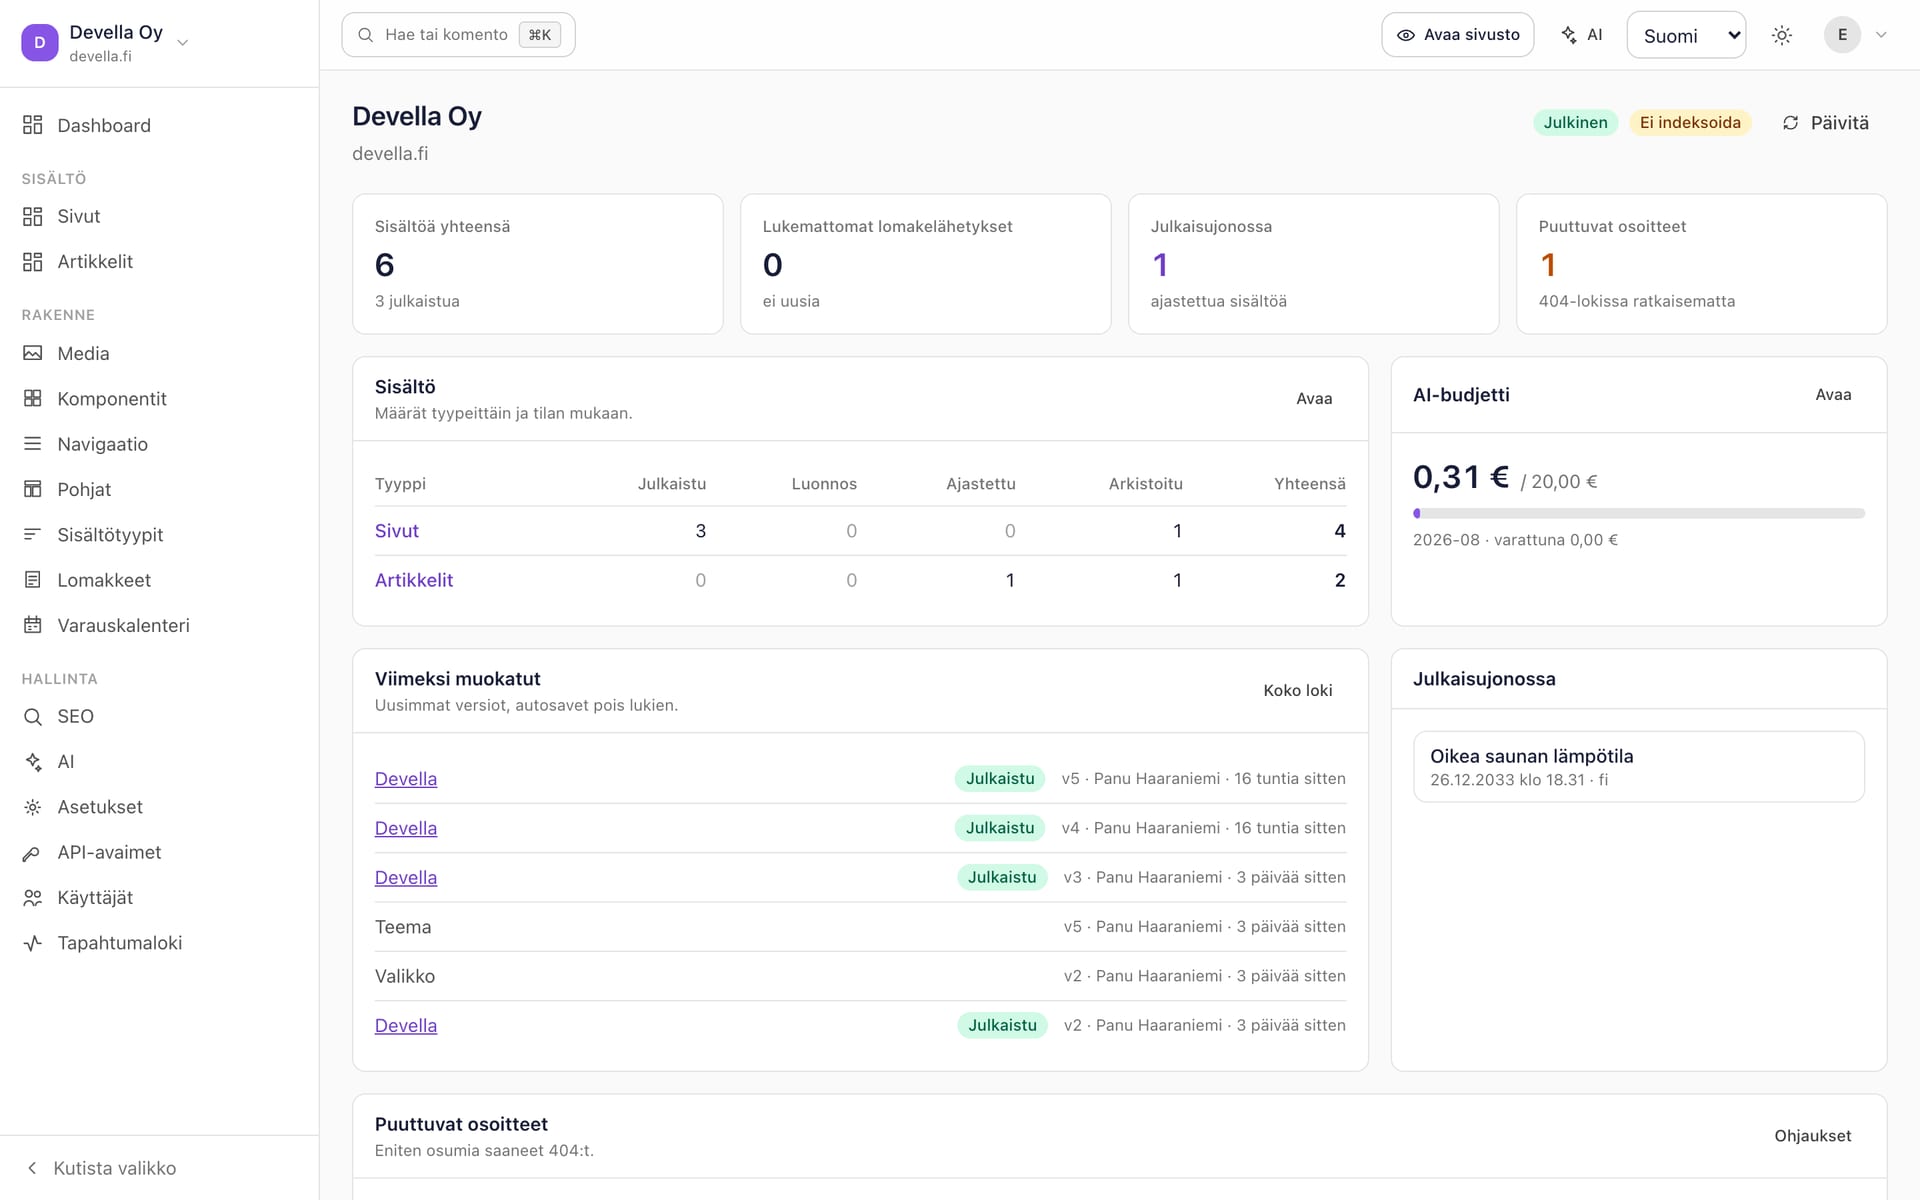Click the Artikkelit link in content table
This screenshot has width=1920, height=1200.
pos(414,580)
